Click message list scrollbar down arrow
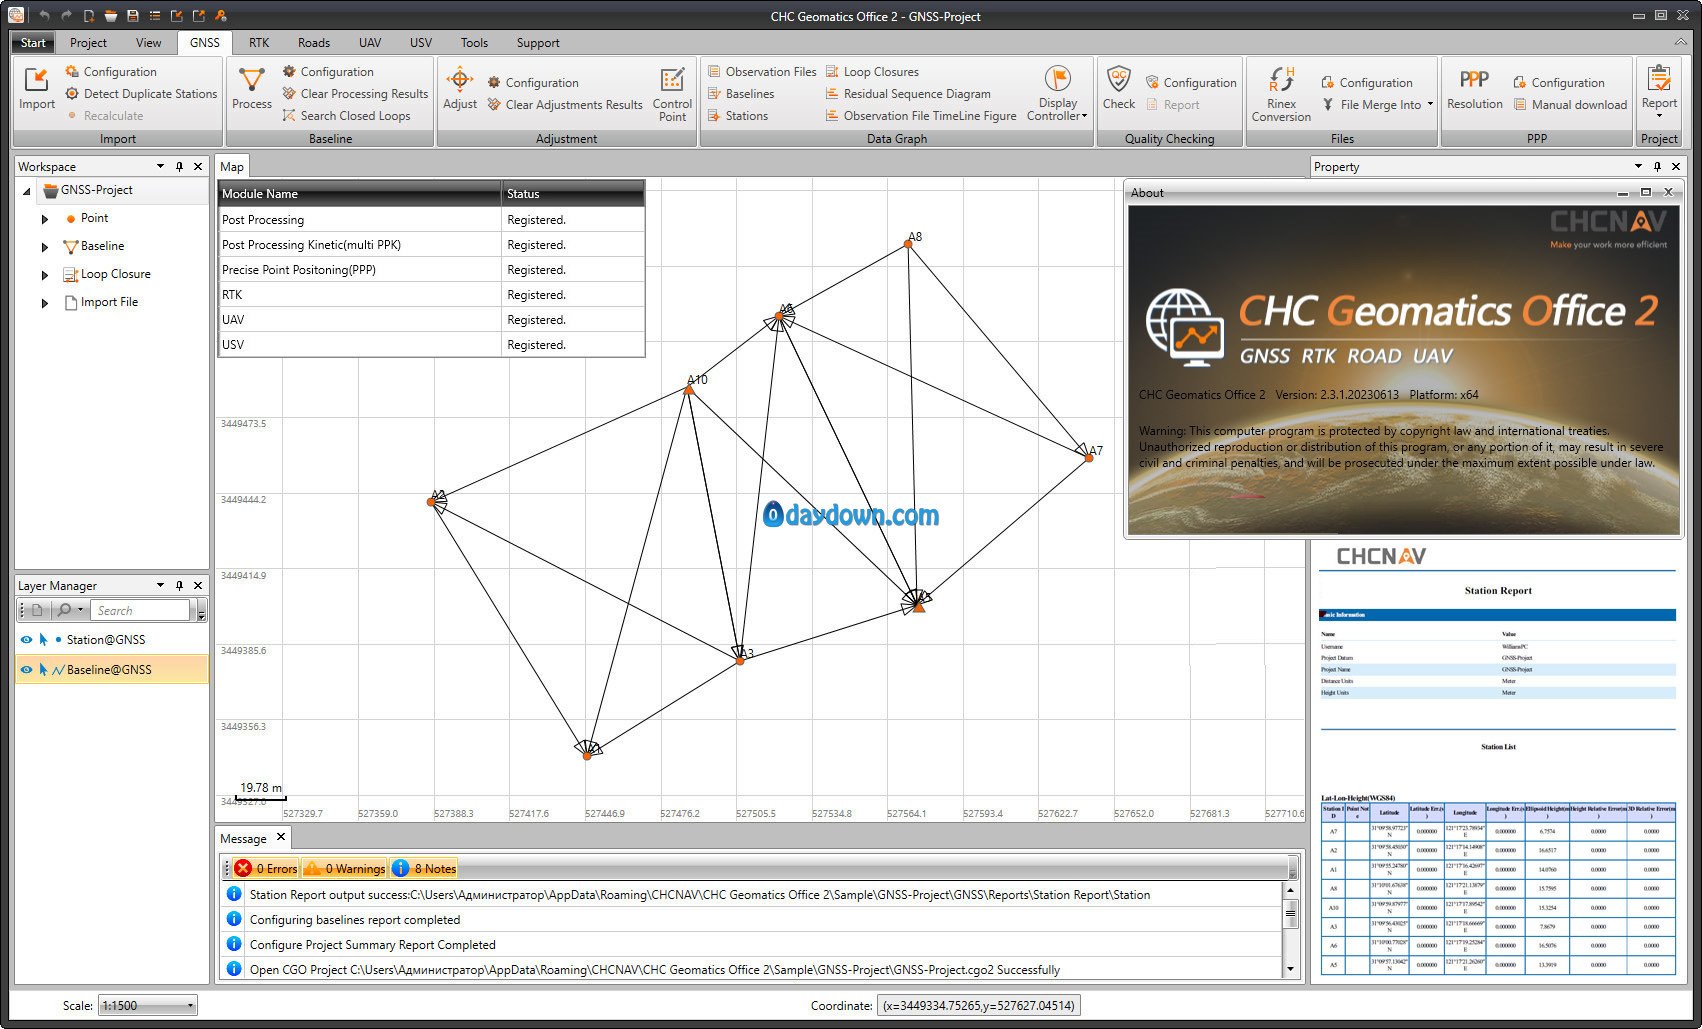This screenshot has width=1702, height=1029. 1290,969
